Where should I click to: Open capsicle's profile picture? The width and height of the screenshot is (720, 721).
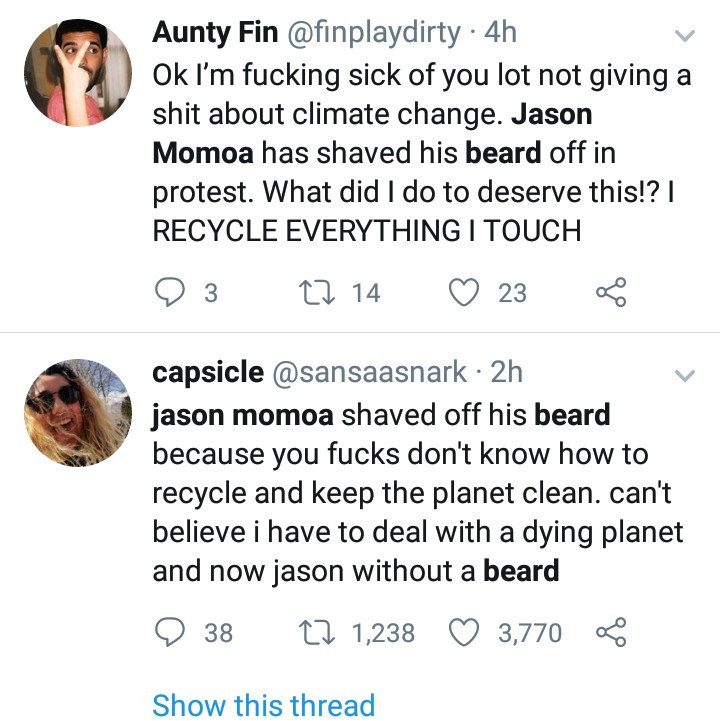[77, 412]
